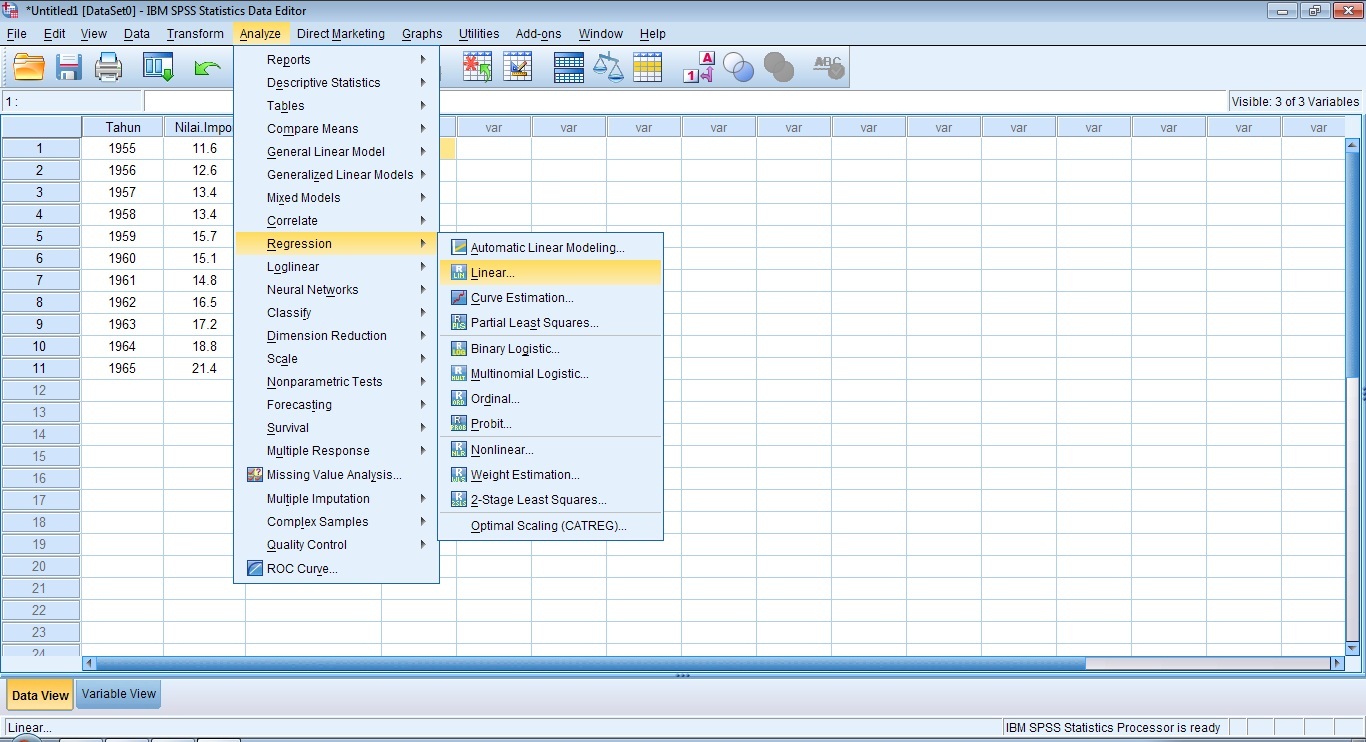Run the Spell Check ABC icon
Viewport: 1366px width, 742px height.
[x=829, y=67]
